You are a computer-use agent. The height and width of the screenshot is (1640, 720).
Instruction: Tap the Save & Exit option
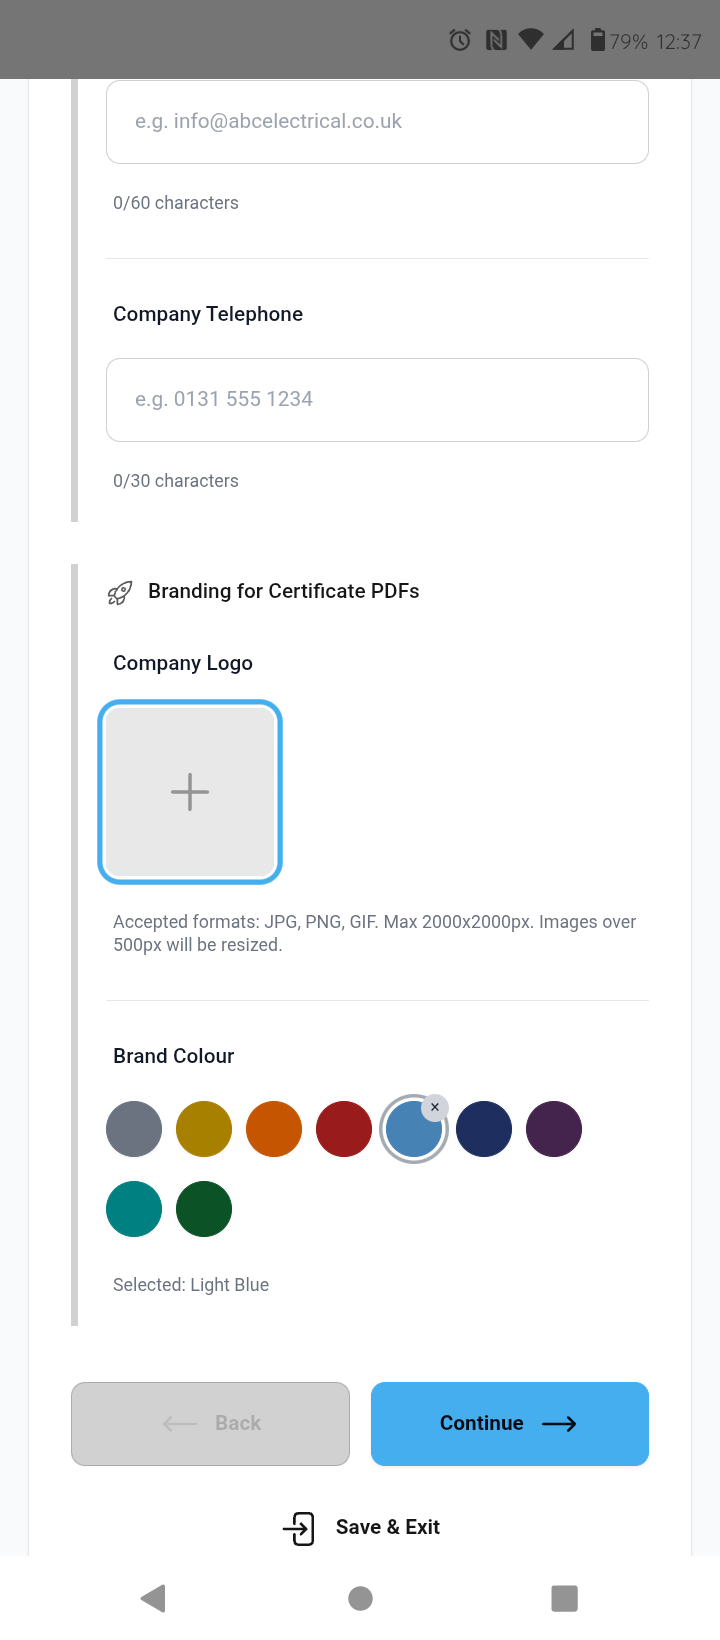(388, 1527)
